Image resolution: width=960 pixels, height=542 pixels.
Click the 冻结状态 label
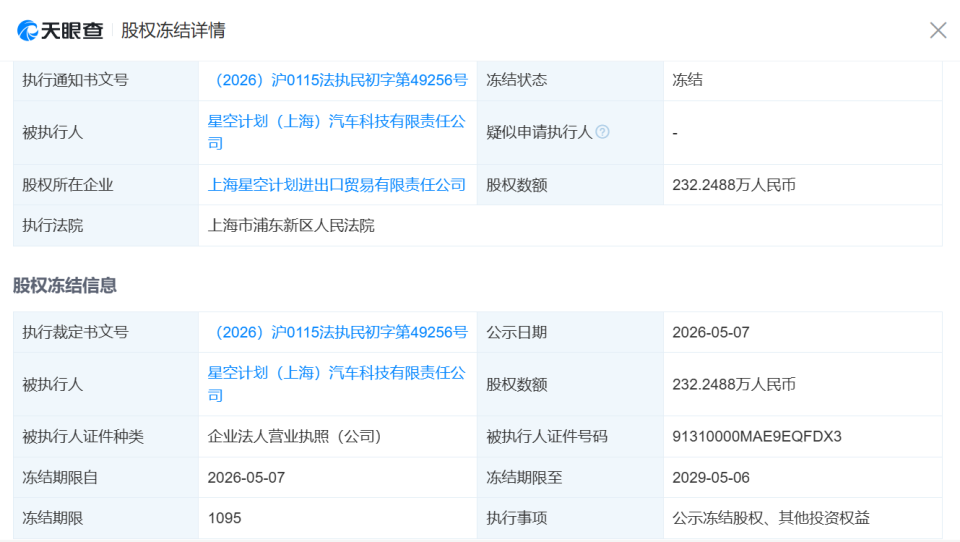click(517, 80)
